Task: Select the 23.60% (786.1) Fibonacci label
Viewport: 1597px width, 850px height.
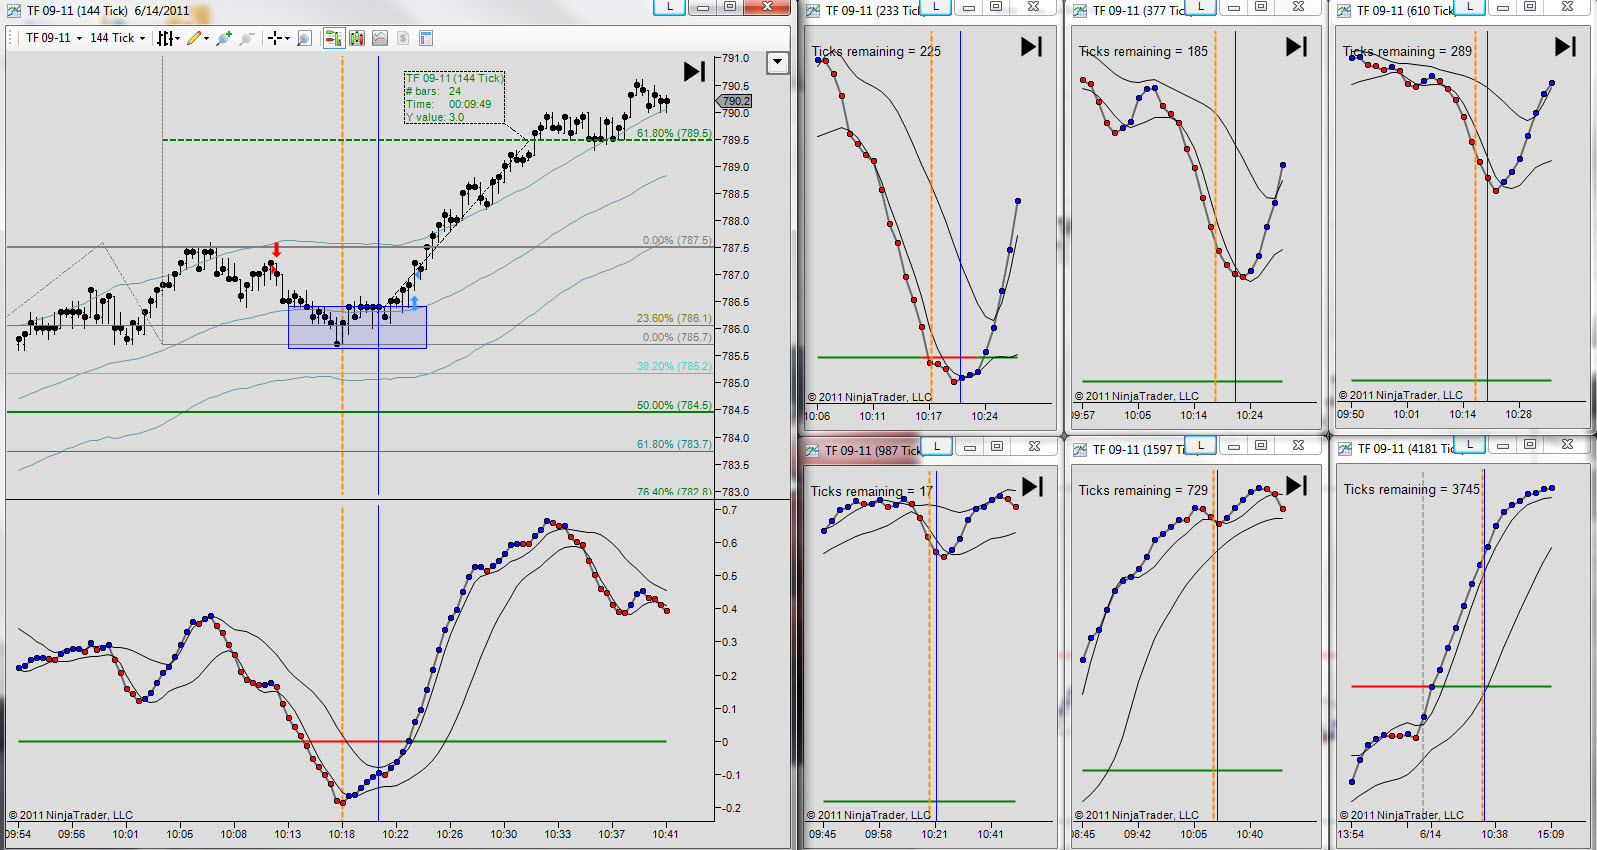Action: click(674, 318)
